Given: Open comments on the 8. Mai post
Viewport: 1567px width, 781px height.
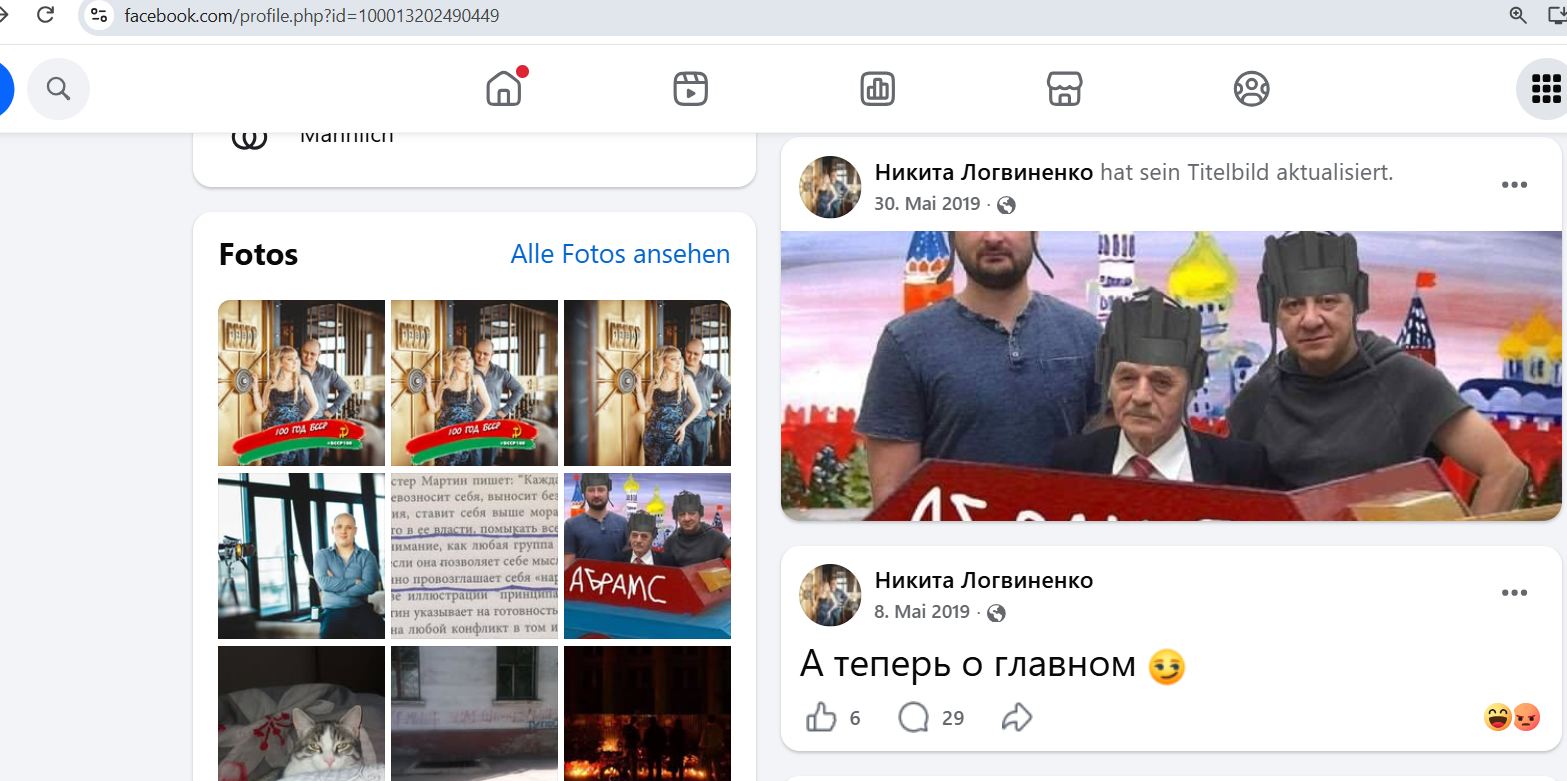Looking at the screenshot, I should pyautogui.click(x=914, y=717).
